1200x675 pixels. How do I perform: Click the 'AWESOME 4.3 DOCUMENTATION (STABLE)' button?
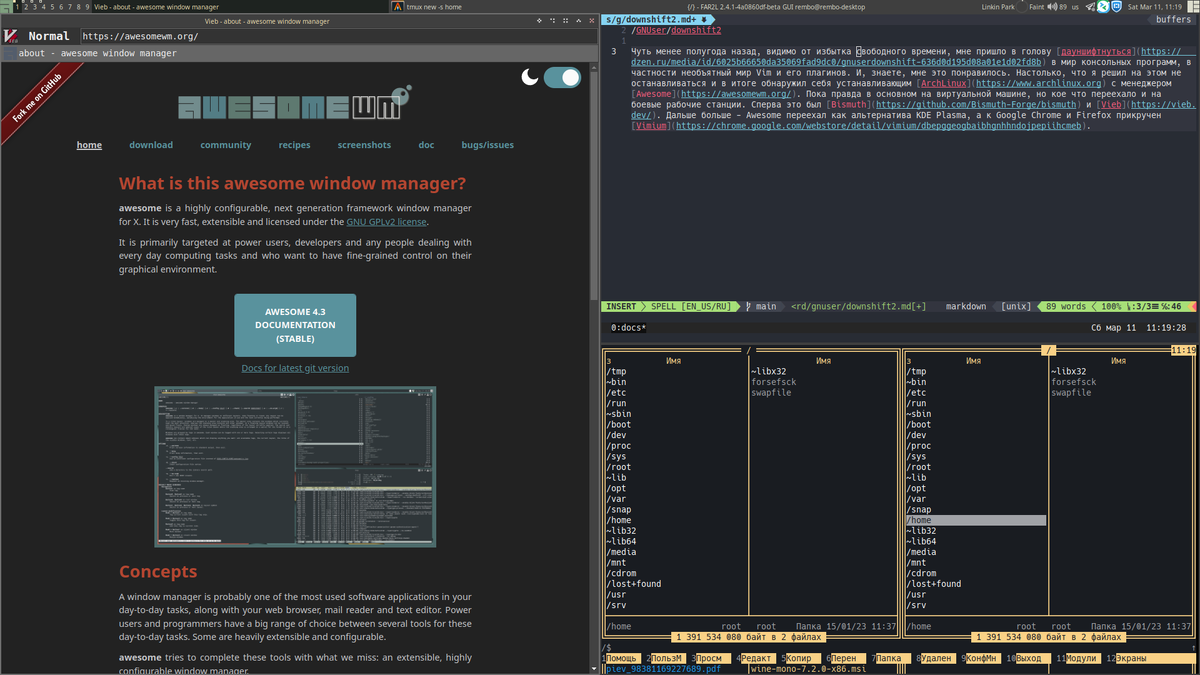coord(295,325)
